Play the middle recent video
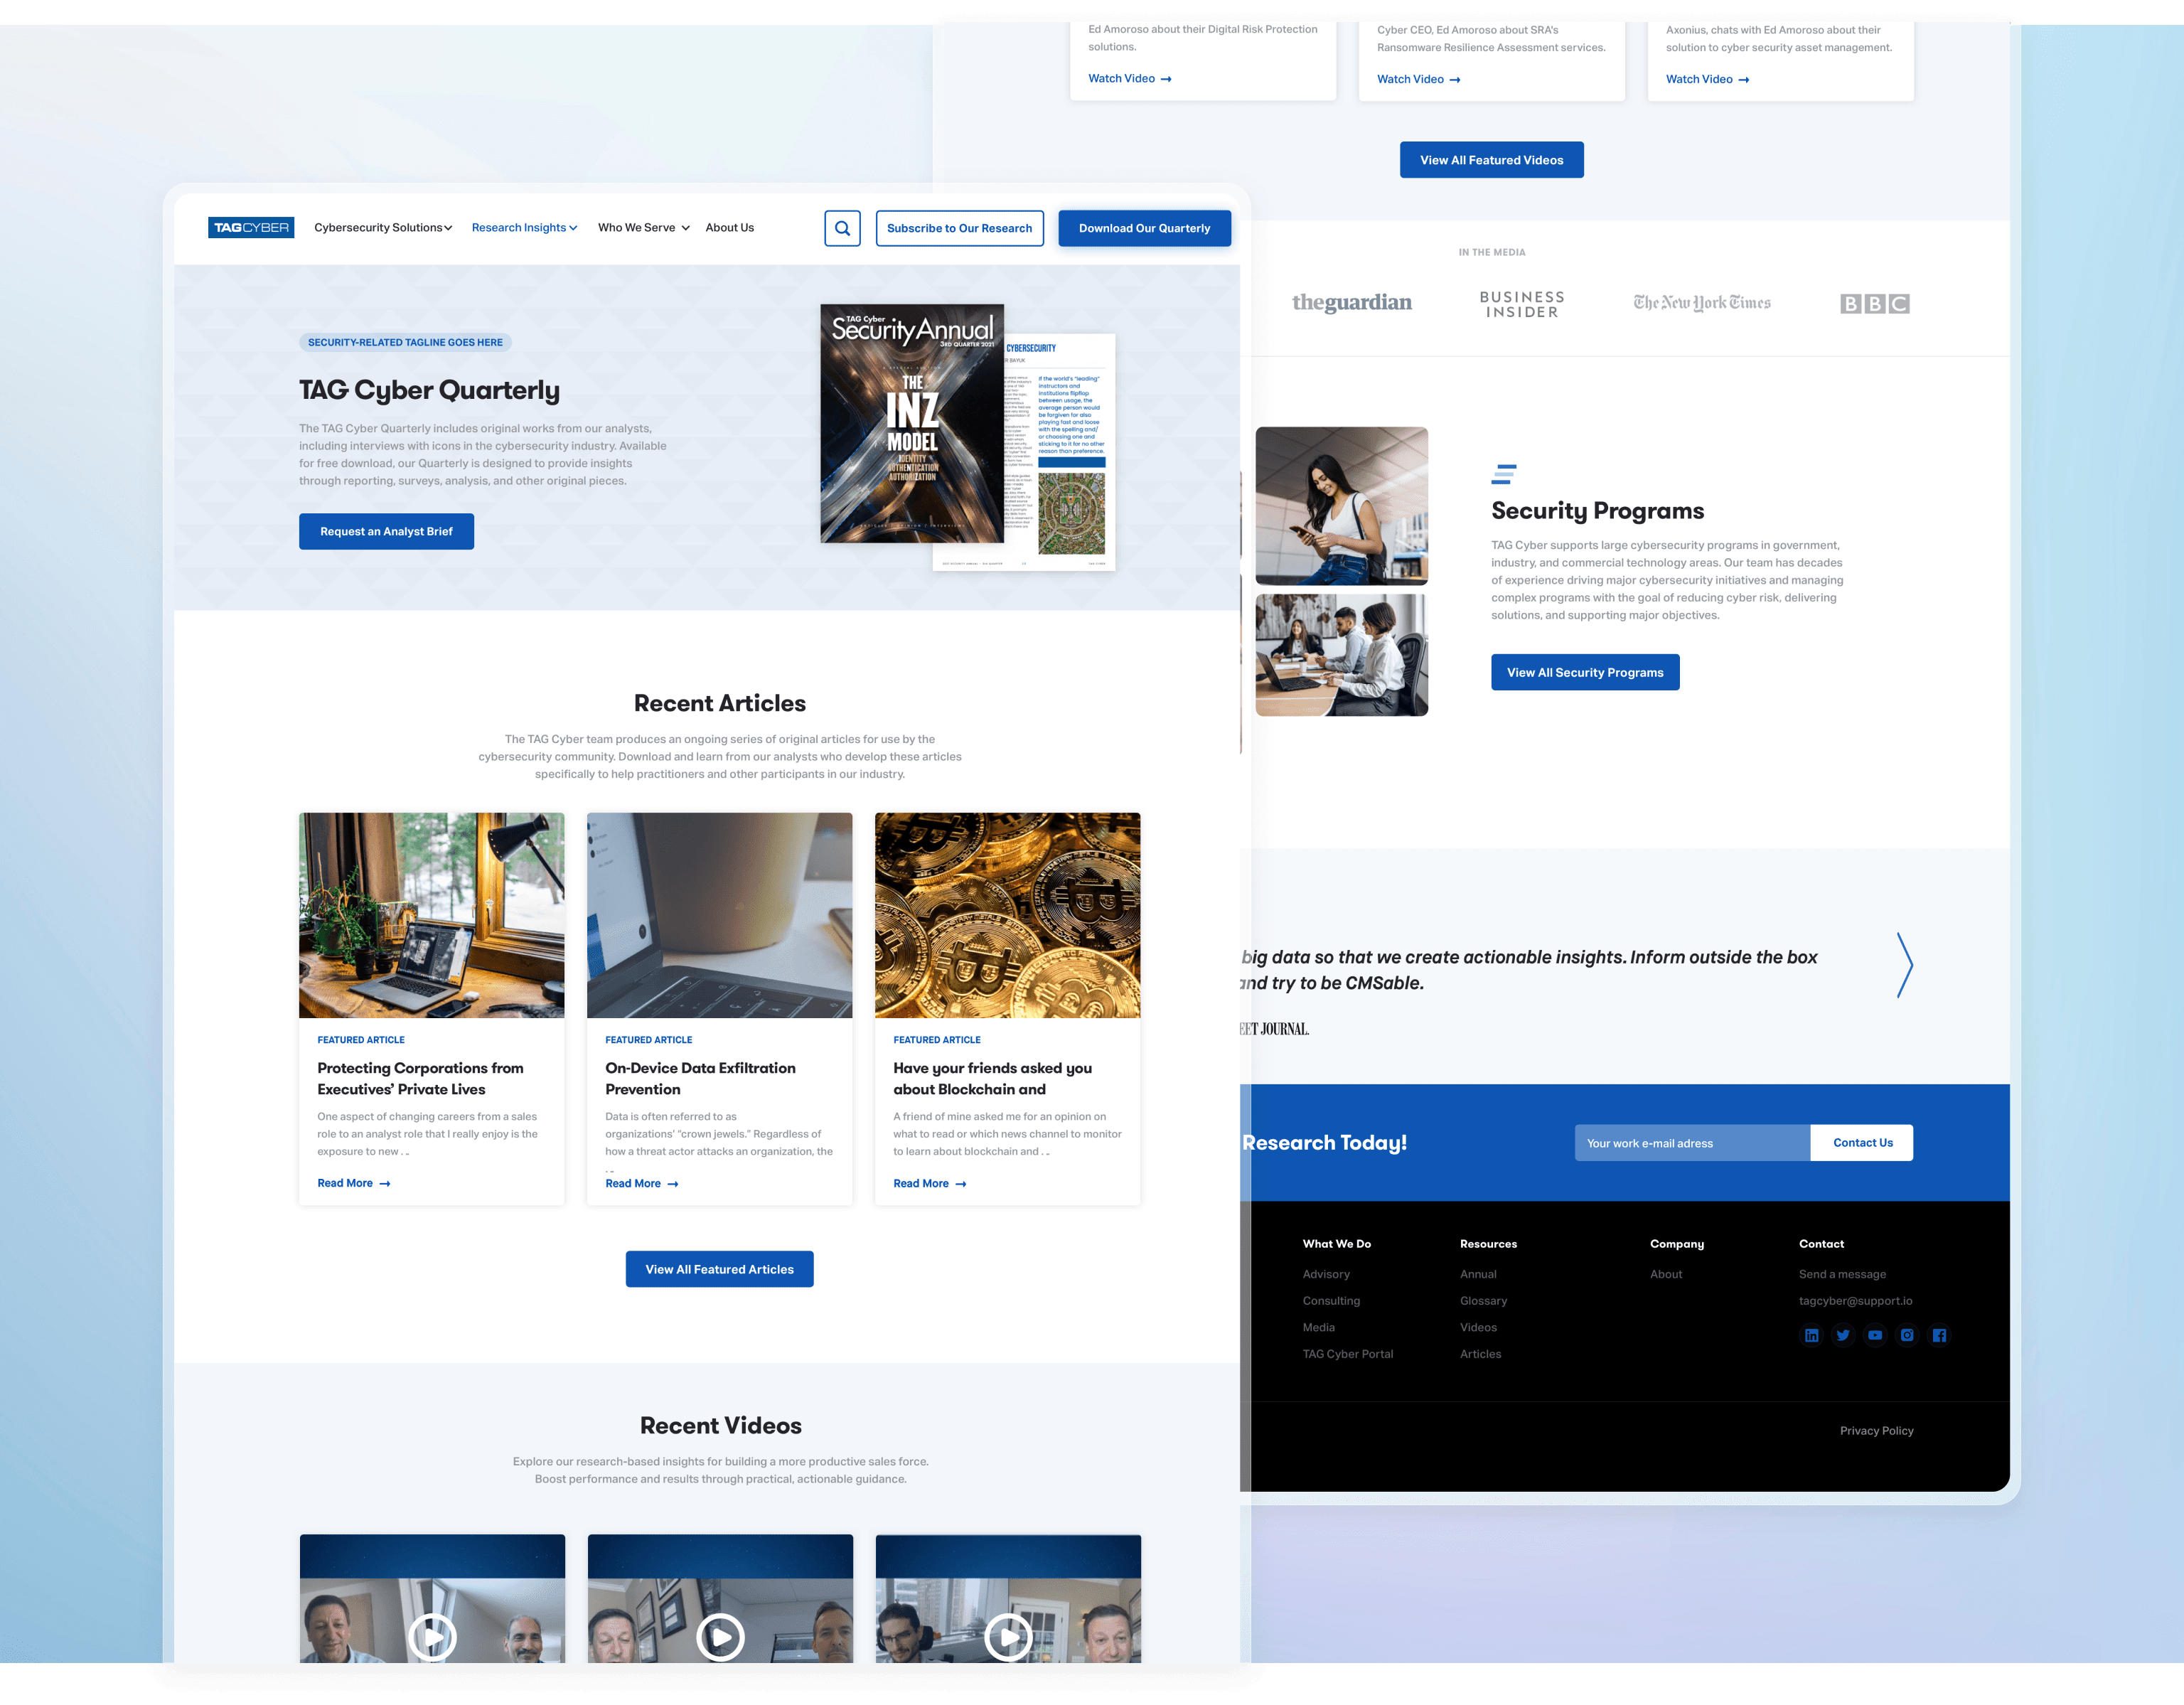The height and width of the screenshot is (1705, 2184). click(720, 1637)
